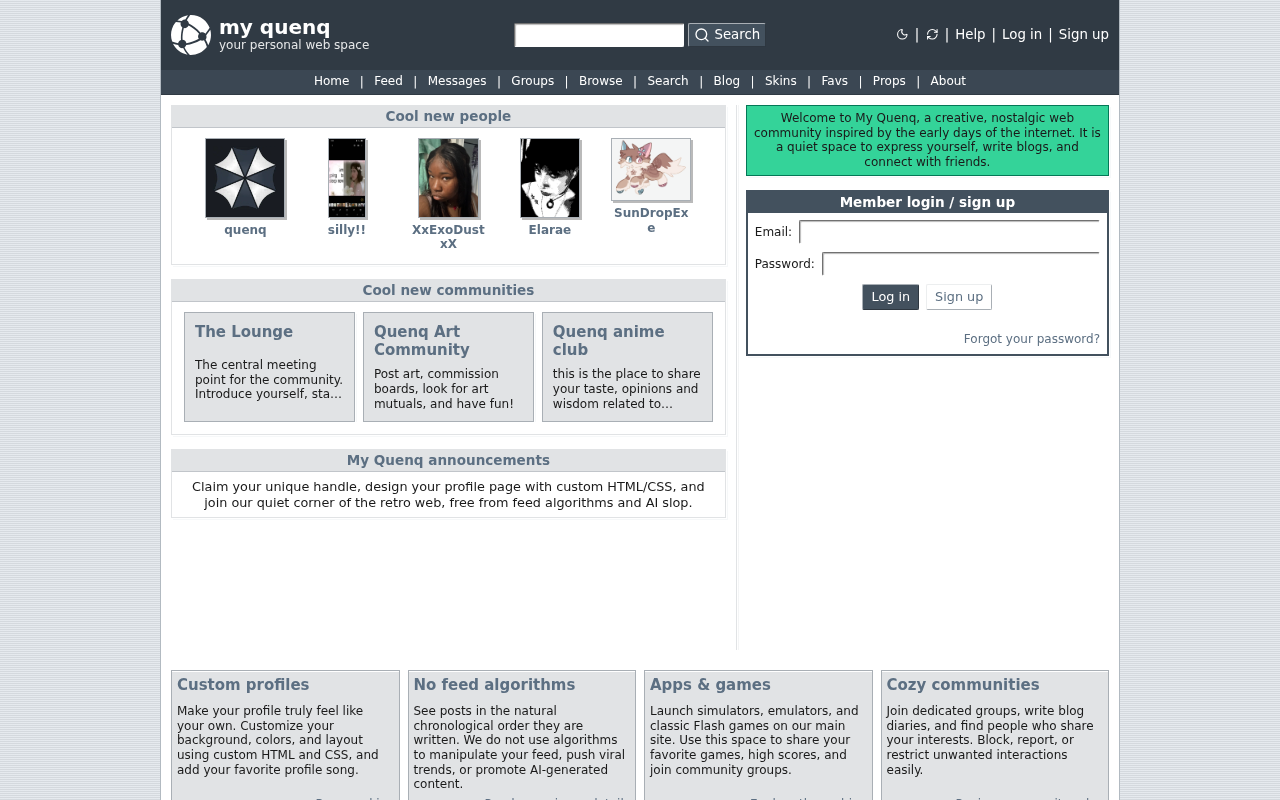
Task: Click the Cool new communities heading
Action: 448,290
